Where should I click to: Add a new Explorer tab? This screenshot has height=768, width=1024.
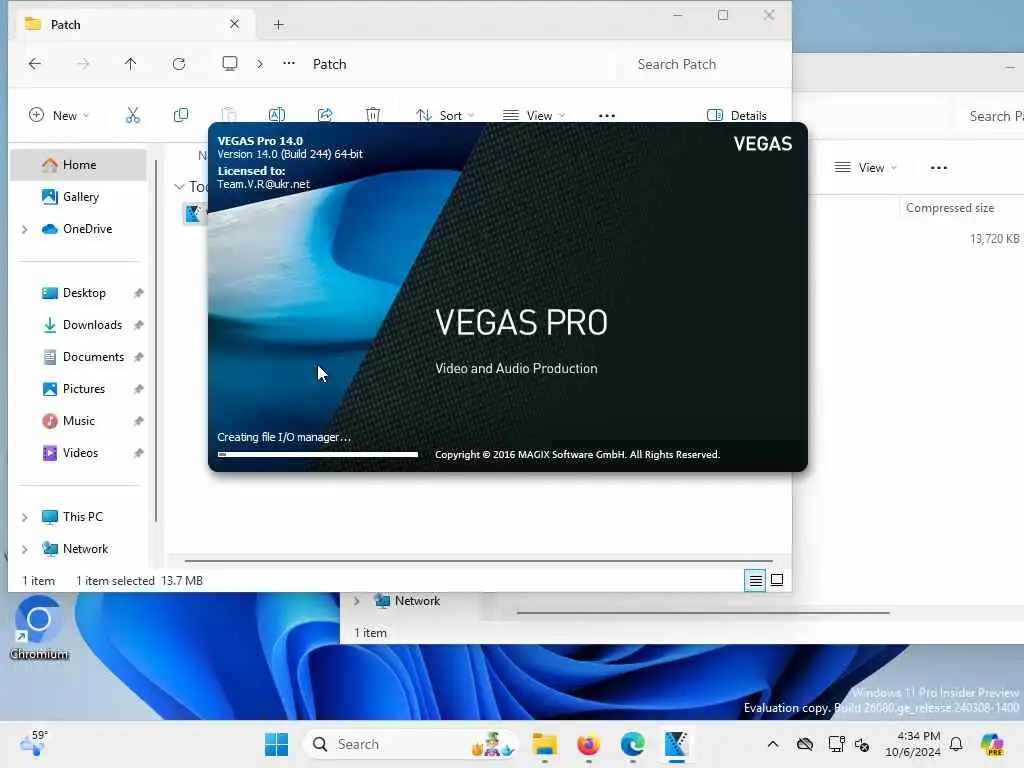[x=278, y=25]
